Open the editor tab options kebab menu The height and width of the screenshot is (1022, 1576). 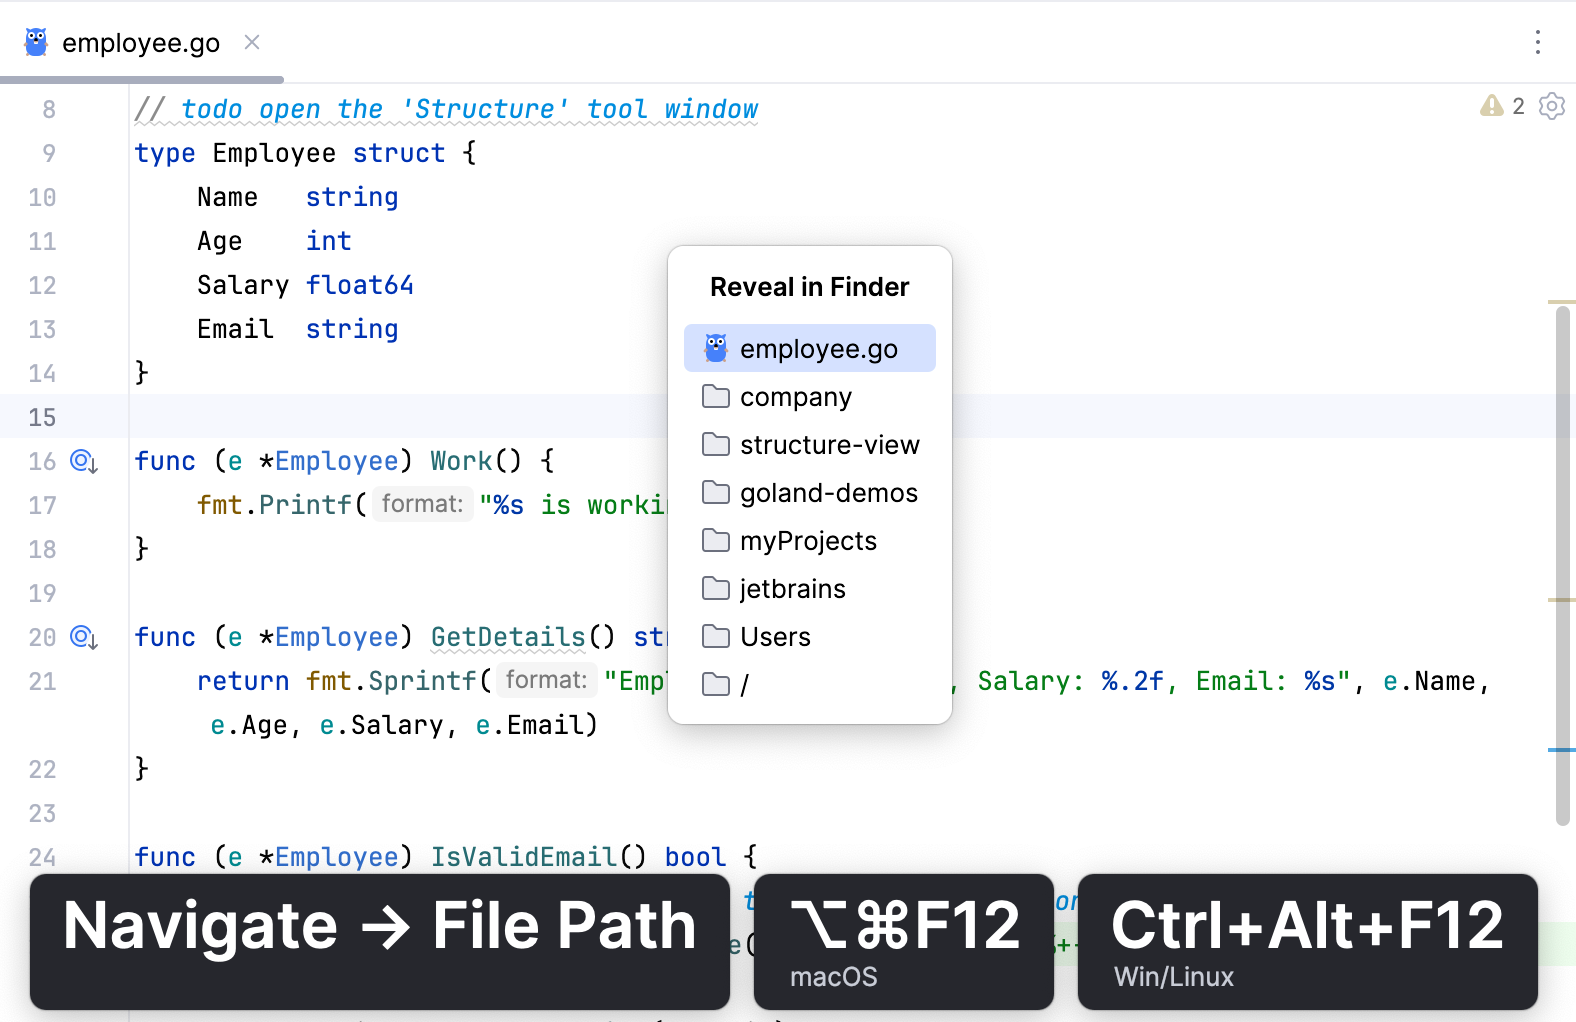[1537, 42]
